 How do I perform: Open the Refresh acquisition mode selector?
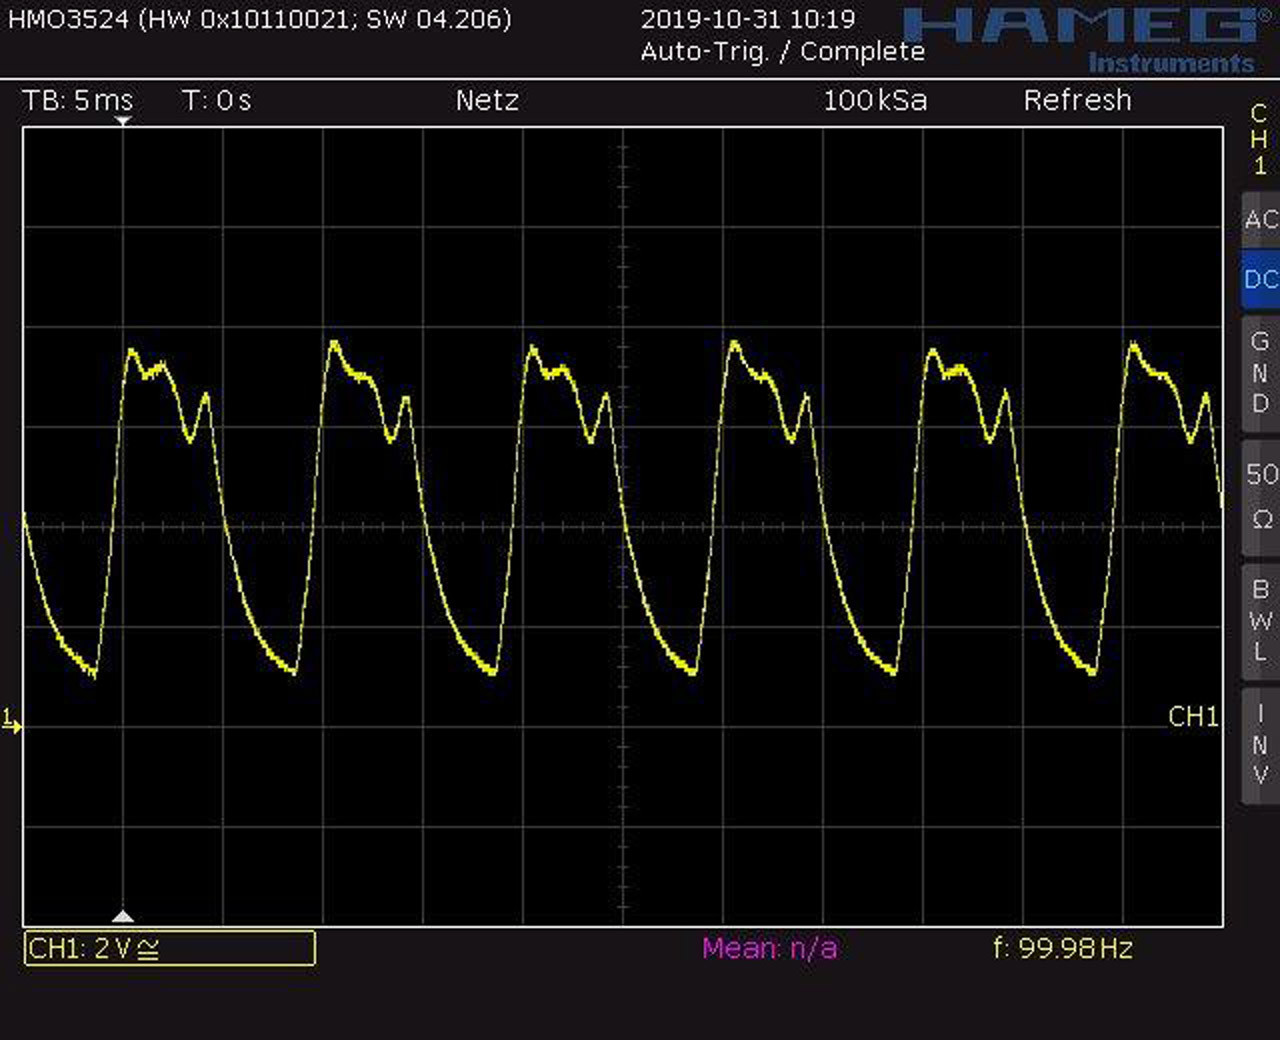pos(1077,100)
